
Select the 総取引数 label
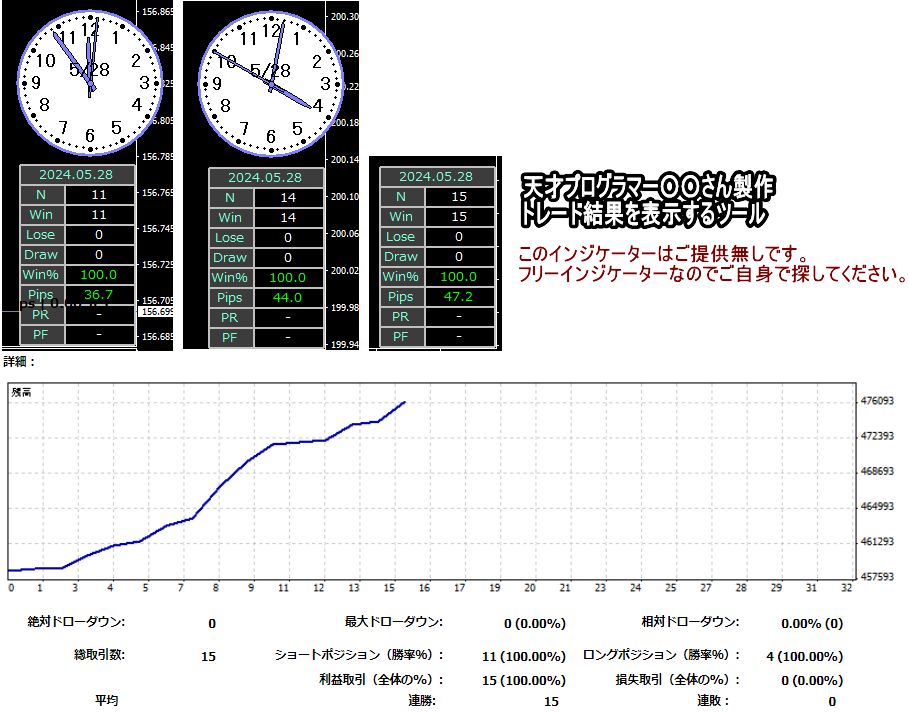pos(99,656)
